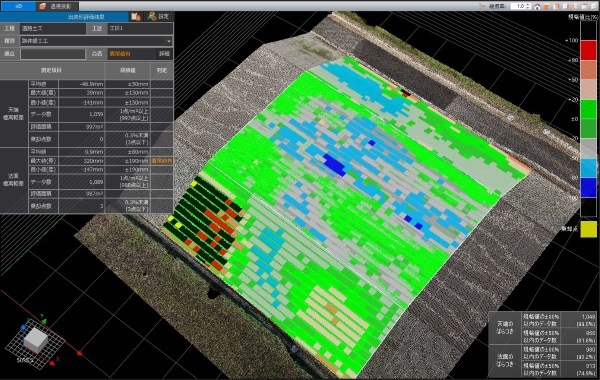Image resolution: width=600 pixels, height=380 pixels.
Task: Expand the 種別 dropdown arrow
Action: (169, 41)
